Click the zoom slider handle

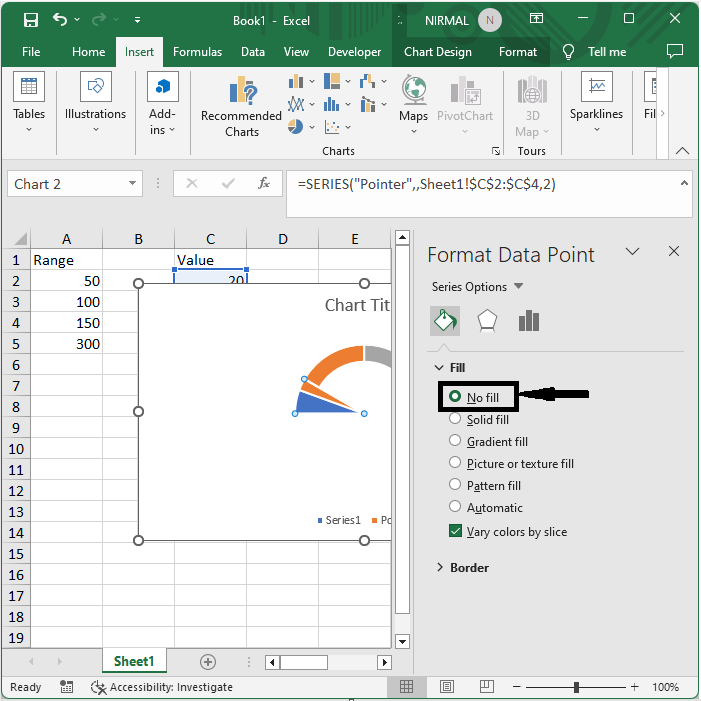(576, 687)
